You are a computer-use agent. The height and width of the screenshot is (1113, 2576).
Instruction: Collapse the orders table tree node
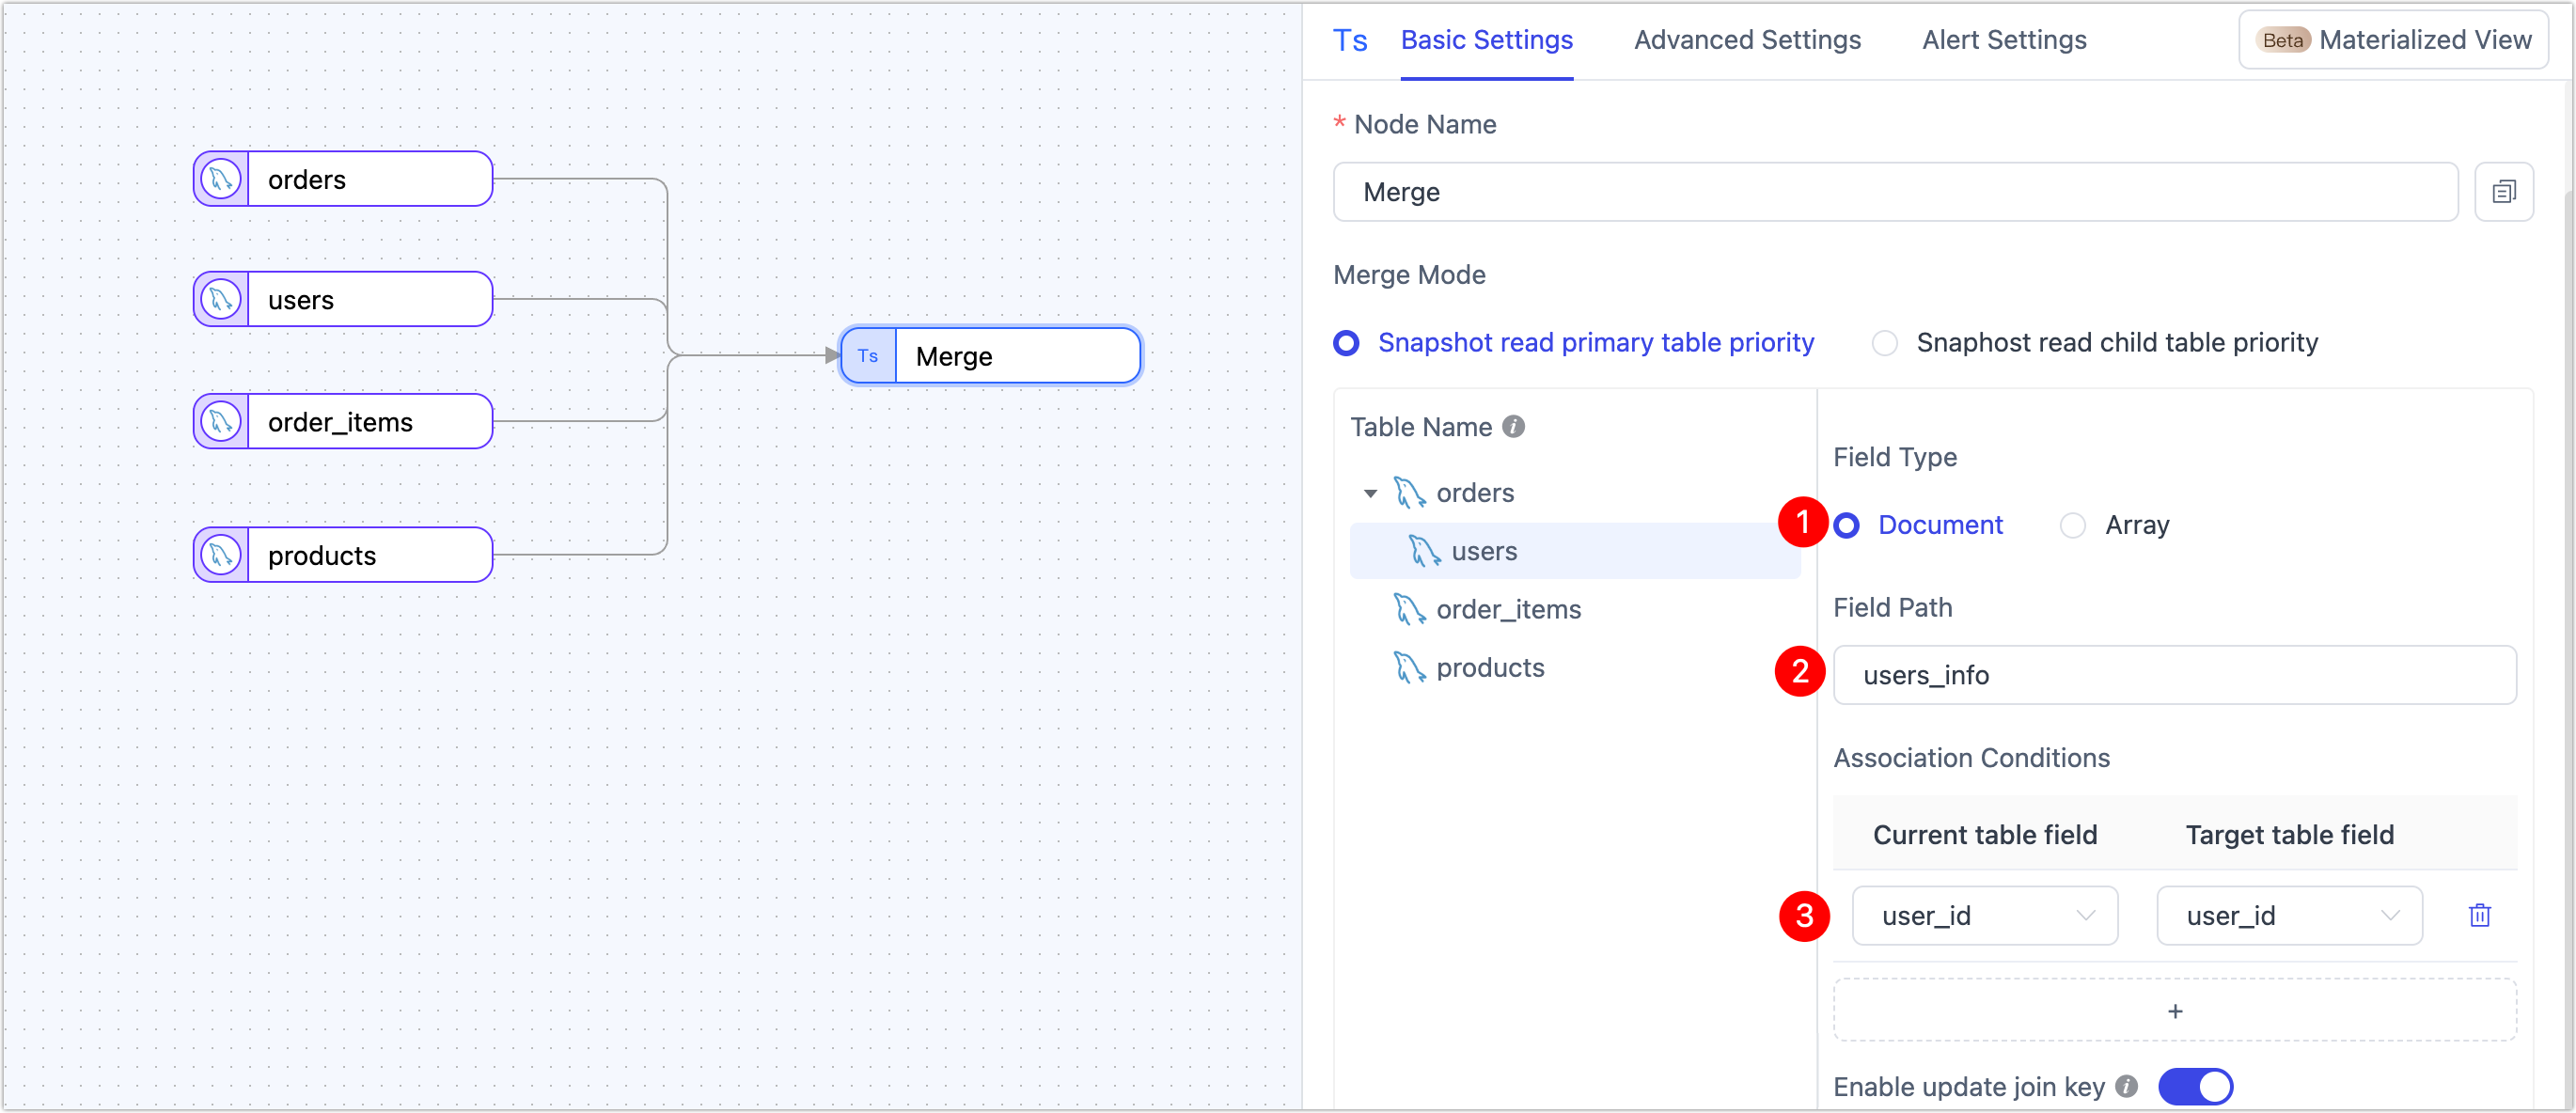[x=1370, y=493]
